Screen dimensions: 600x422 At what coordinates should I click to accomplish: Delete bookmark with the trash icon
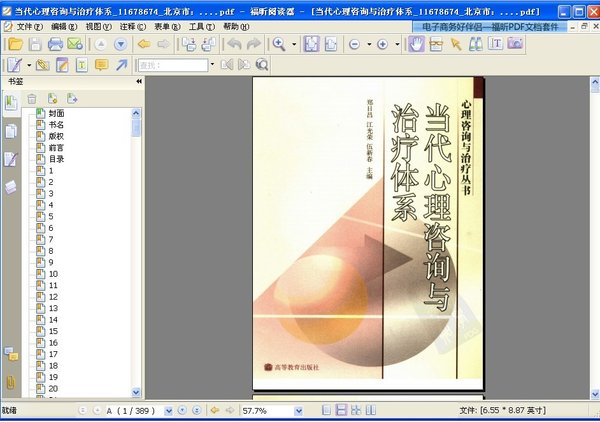32,99
